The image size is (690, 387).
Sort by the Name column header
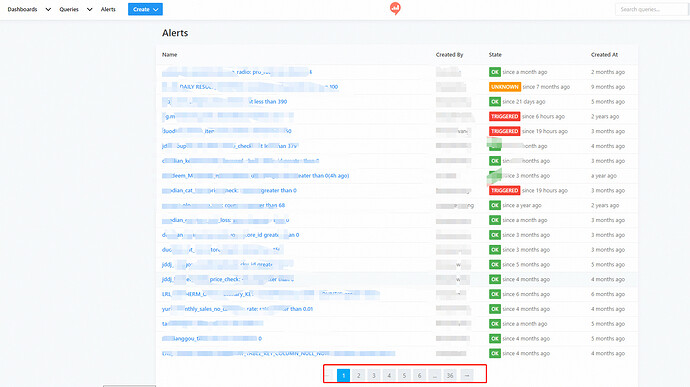click(x=169, y=55)
